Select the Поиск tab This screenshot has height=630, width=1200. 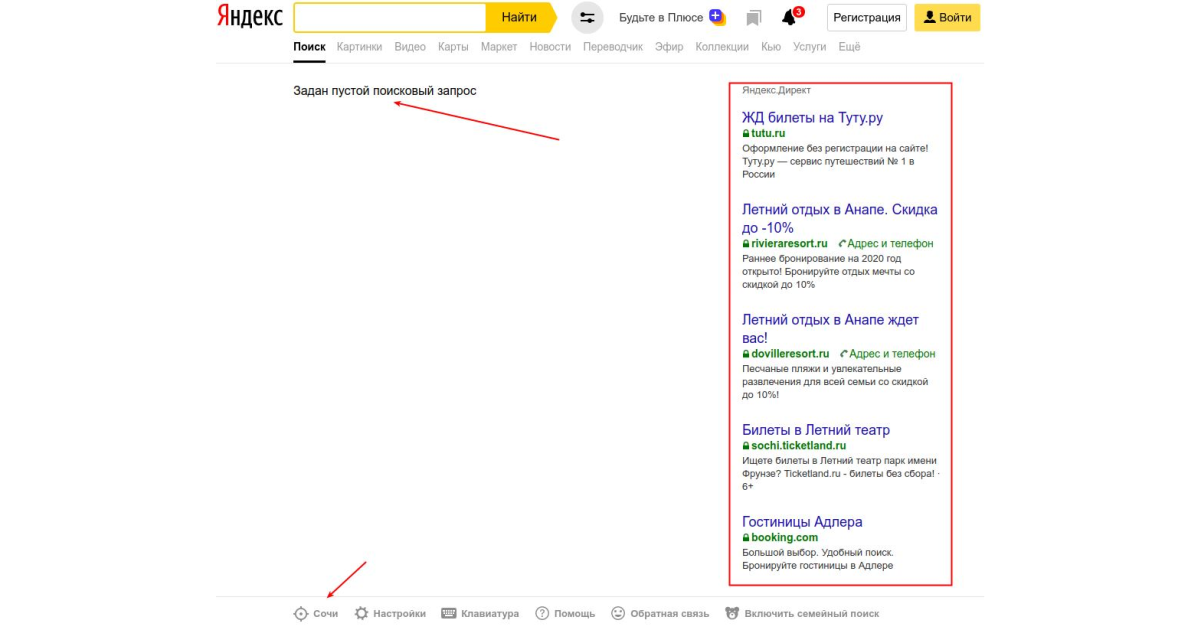tap(309, 47)
